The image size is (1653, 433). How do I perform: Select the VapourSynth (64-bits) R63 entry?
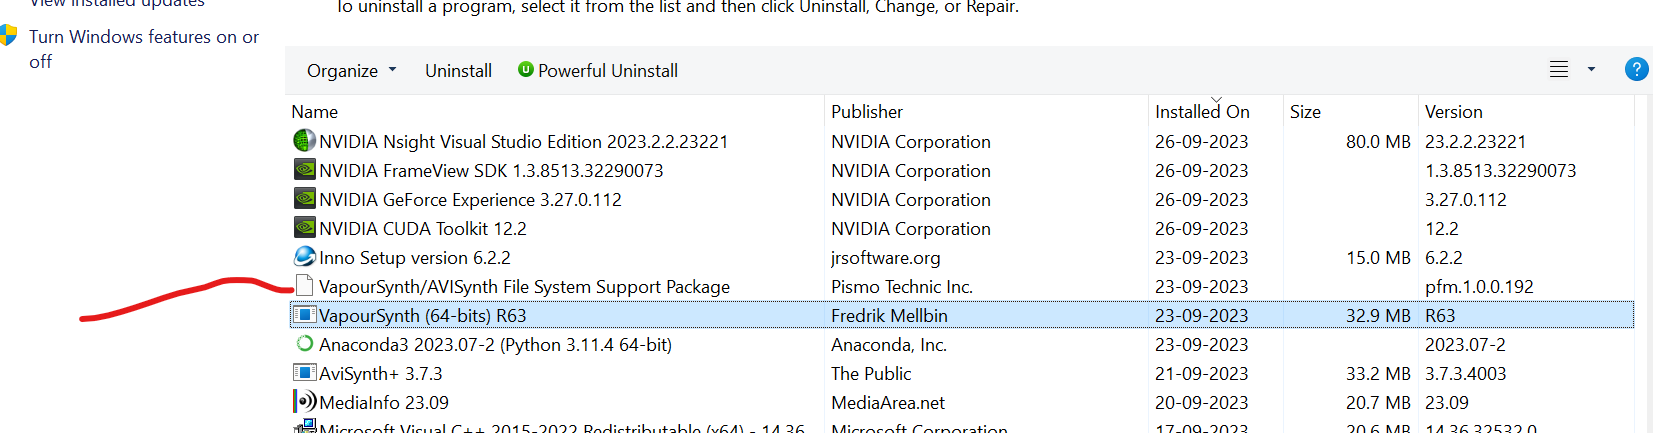422,315
